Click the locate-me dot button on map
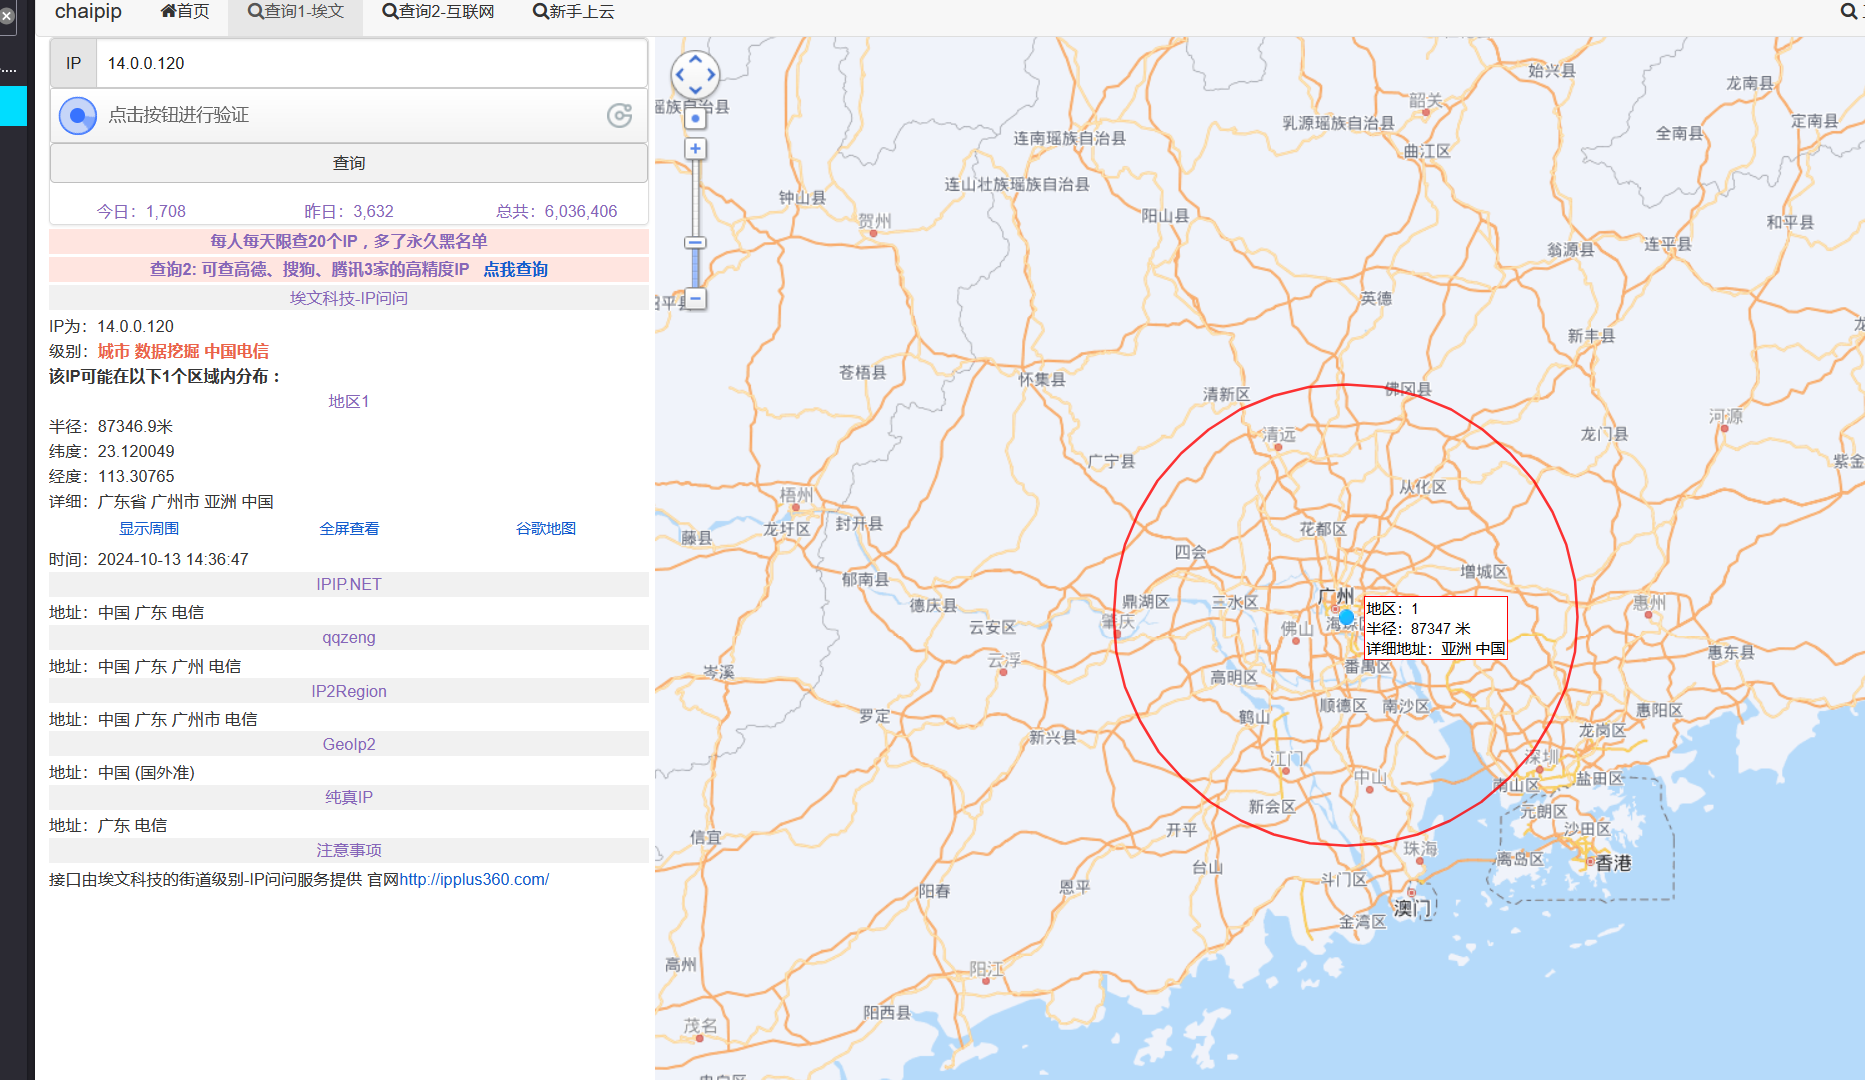This screenshot has width=1865, height=1080. coord(695,118)
